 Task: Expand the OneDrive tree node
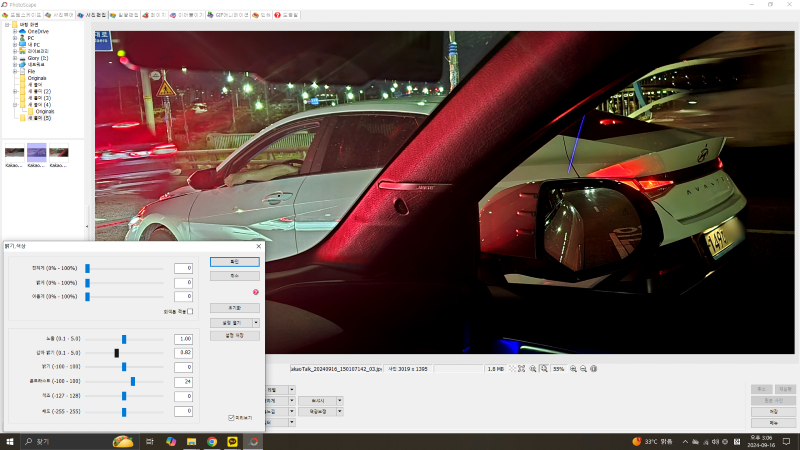[15, 31]
